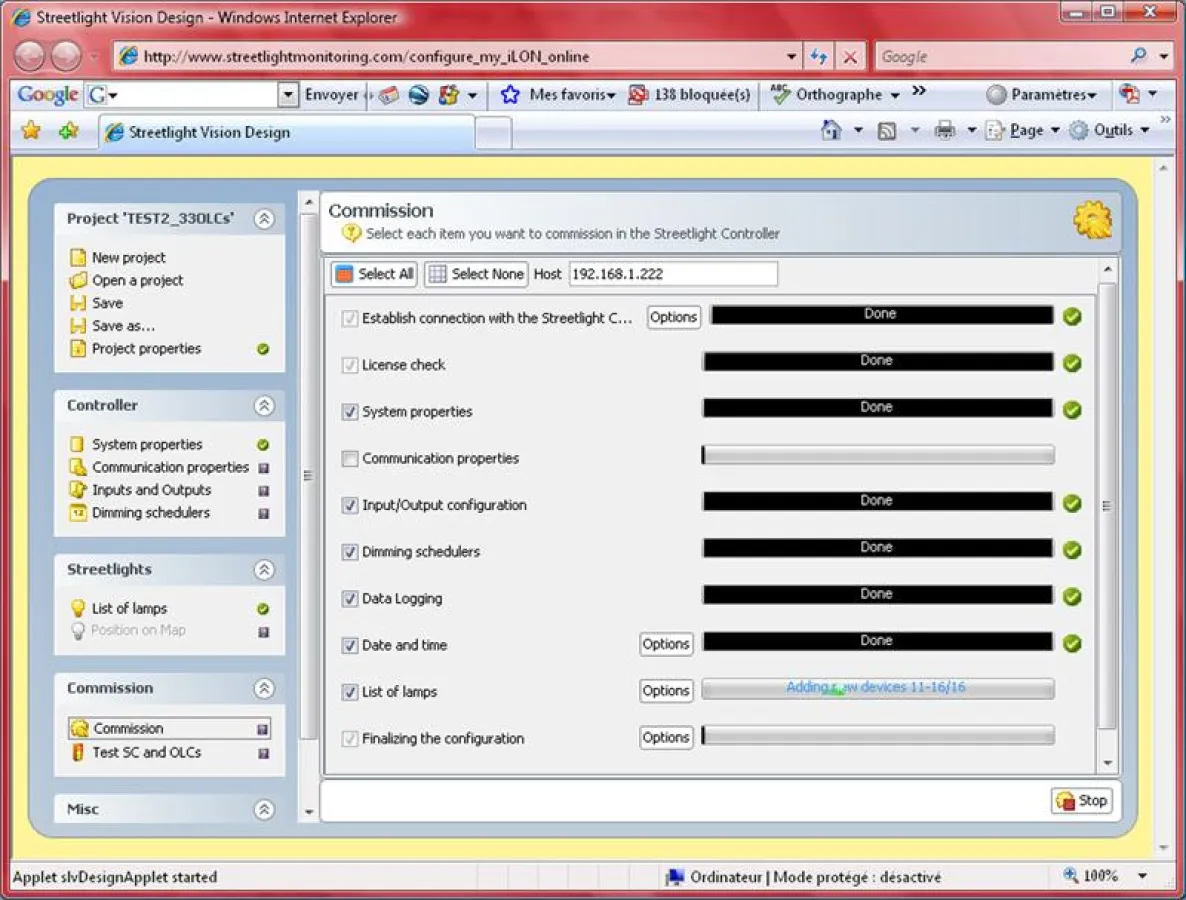Viewport: 1186px width, 900px height.
Task: Click the List of lamps bulb icon
Action: (x=77, y=608)
